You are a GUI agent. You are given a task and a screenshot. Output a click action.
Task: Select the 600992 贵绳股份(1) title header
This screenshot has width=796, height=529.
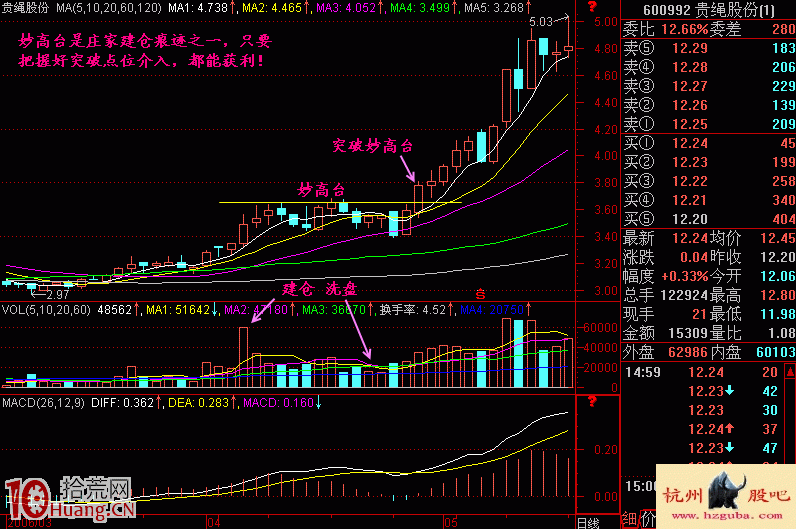pos(709,10)
